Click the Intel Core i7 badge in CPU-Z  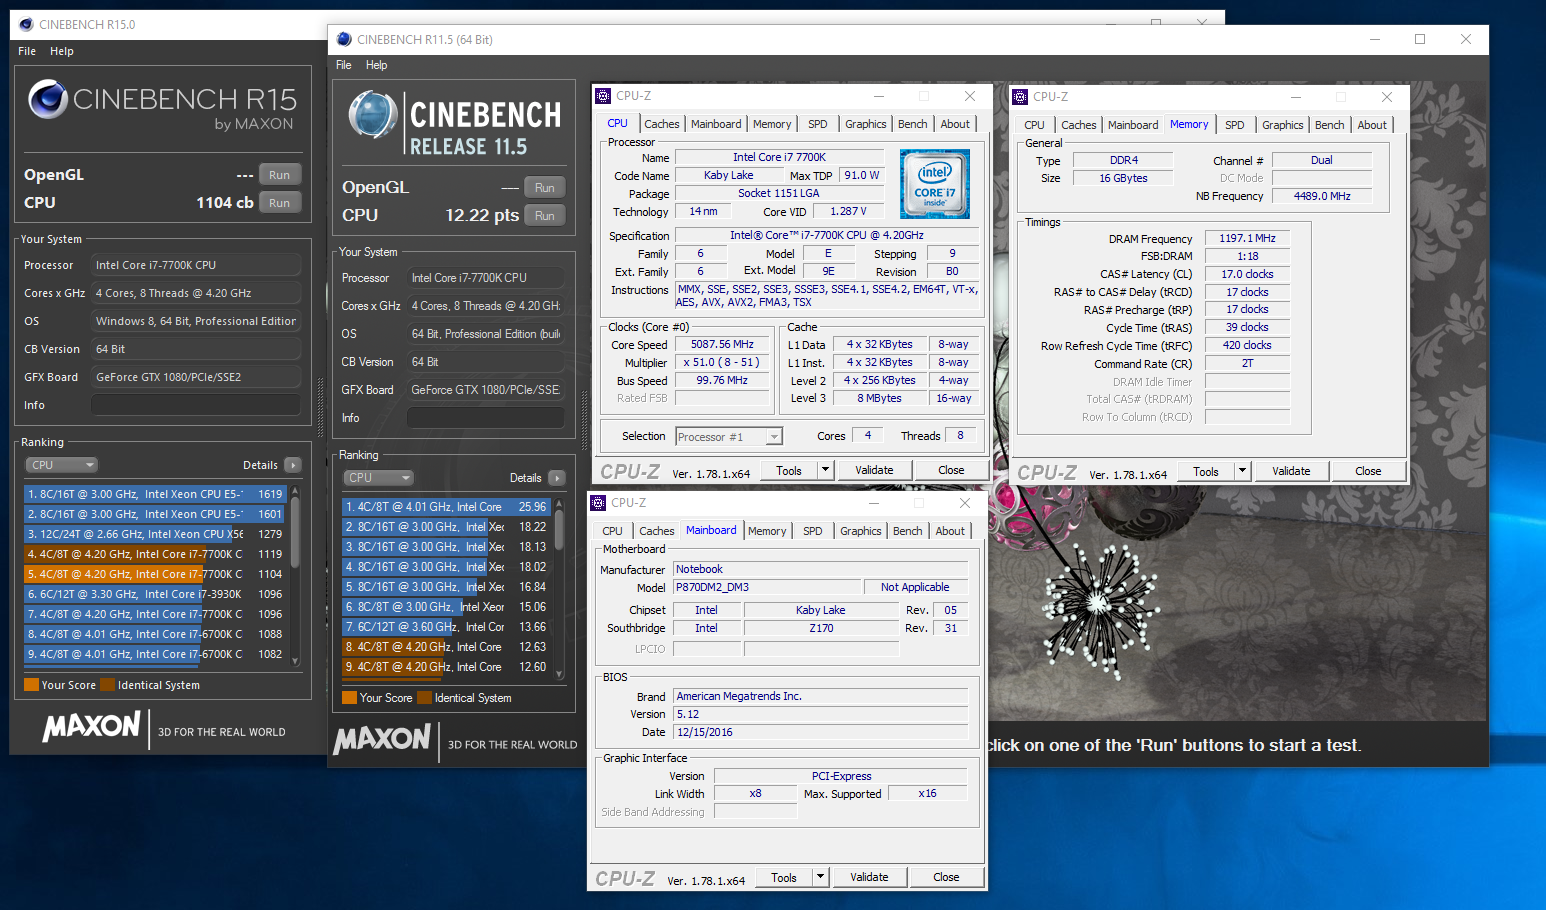pyautogui.click(x=934, y=184)
